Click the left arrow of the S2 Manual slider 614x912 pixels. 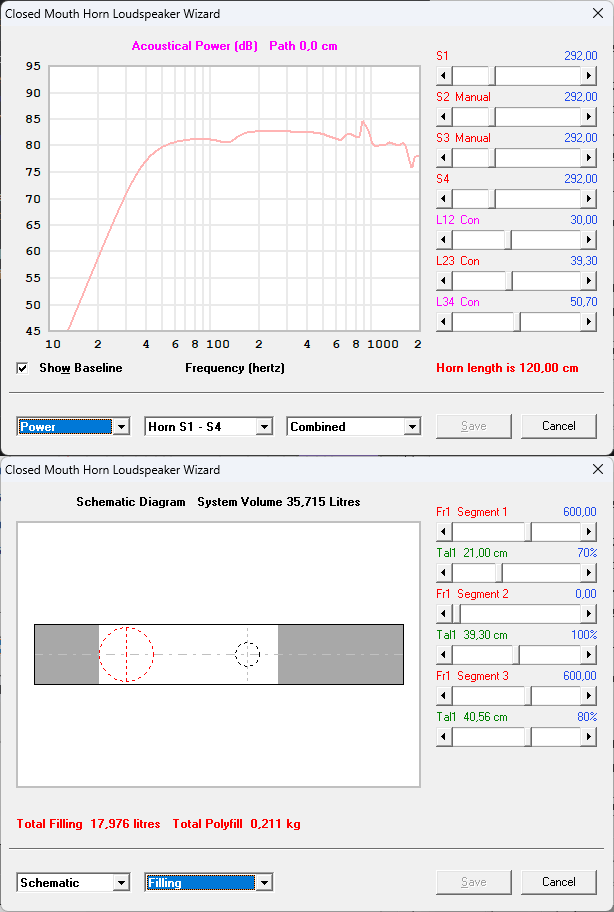pos(444,117)
